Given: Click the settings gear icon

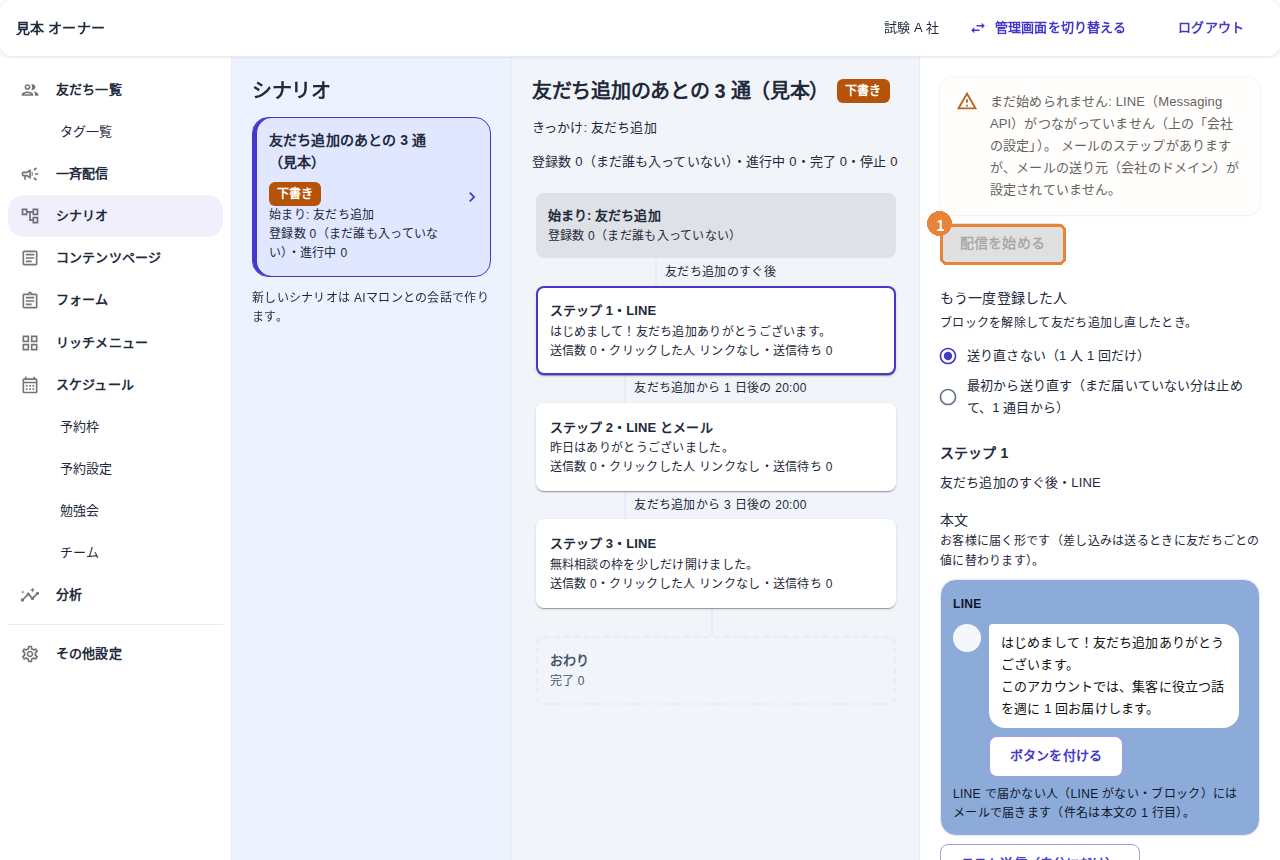Looking at the screenshot, I should point(30,654).
